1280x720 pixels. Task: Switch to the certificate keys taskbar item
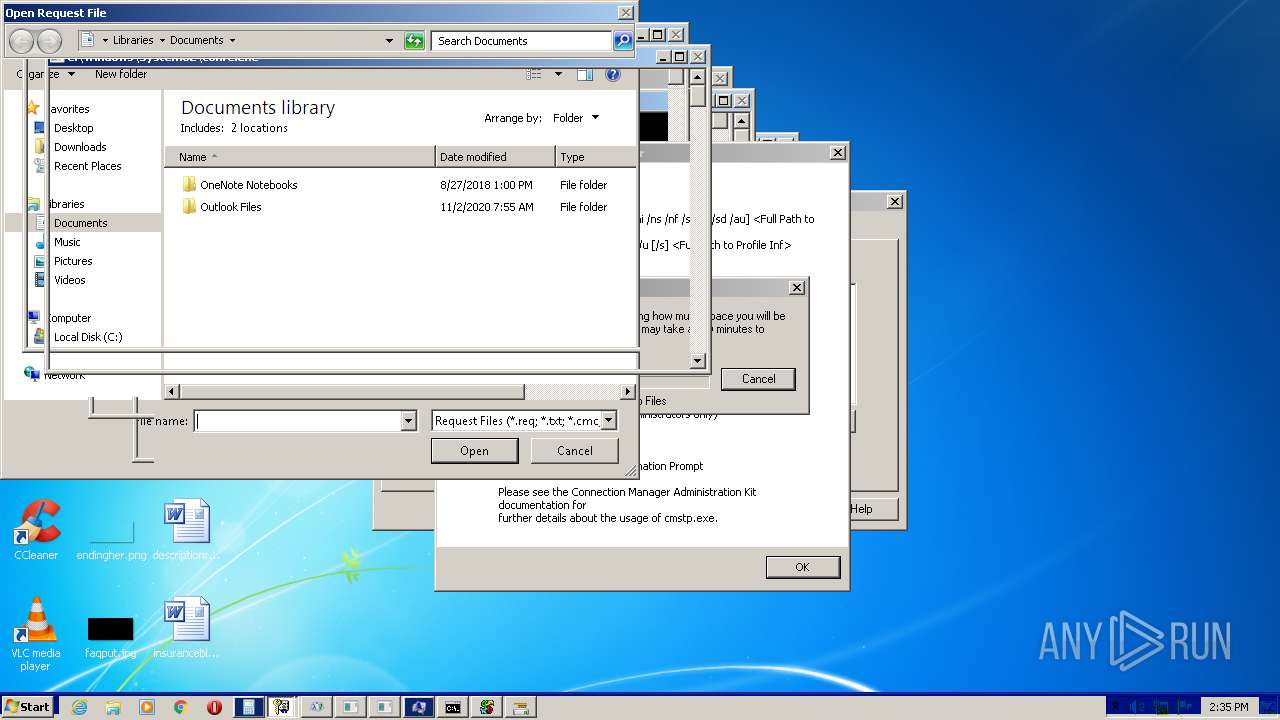[x=282, y=707]
